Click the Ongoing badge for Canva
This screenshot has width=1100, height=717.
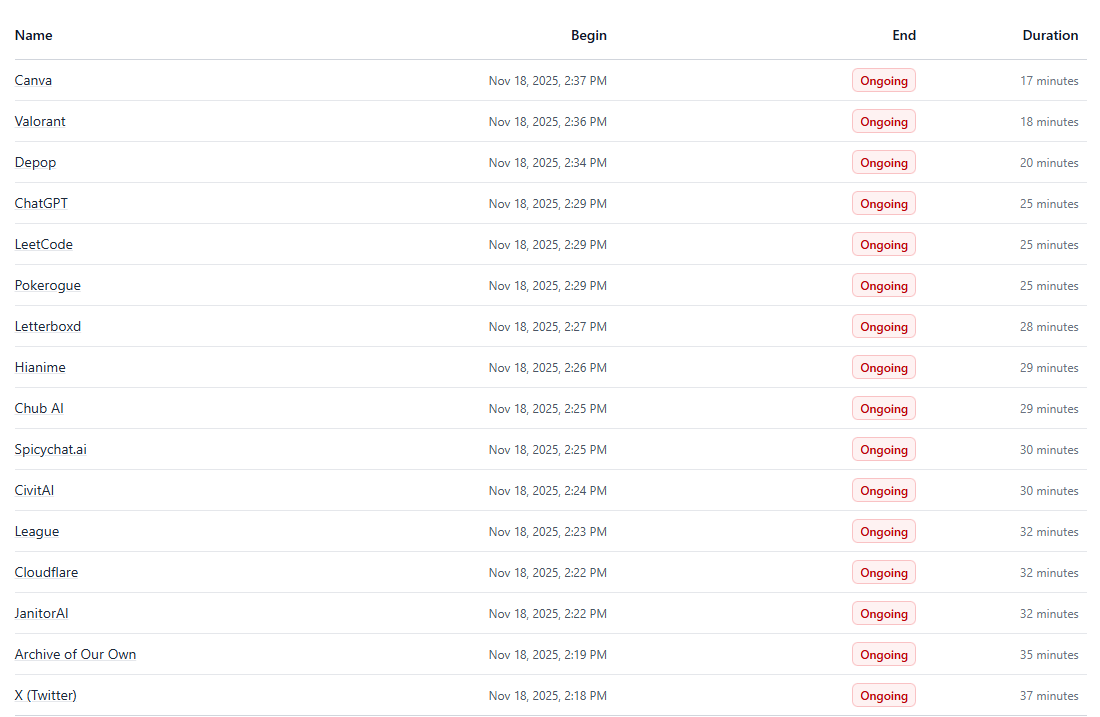pyautogui.click(x=884, y=81)
